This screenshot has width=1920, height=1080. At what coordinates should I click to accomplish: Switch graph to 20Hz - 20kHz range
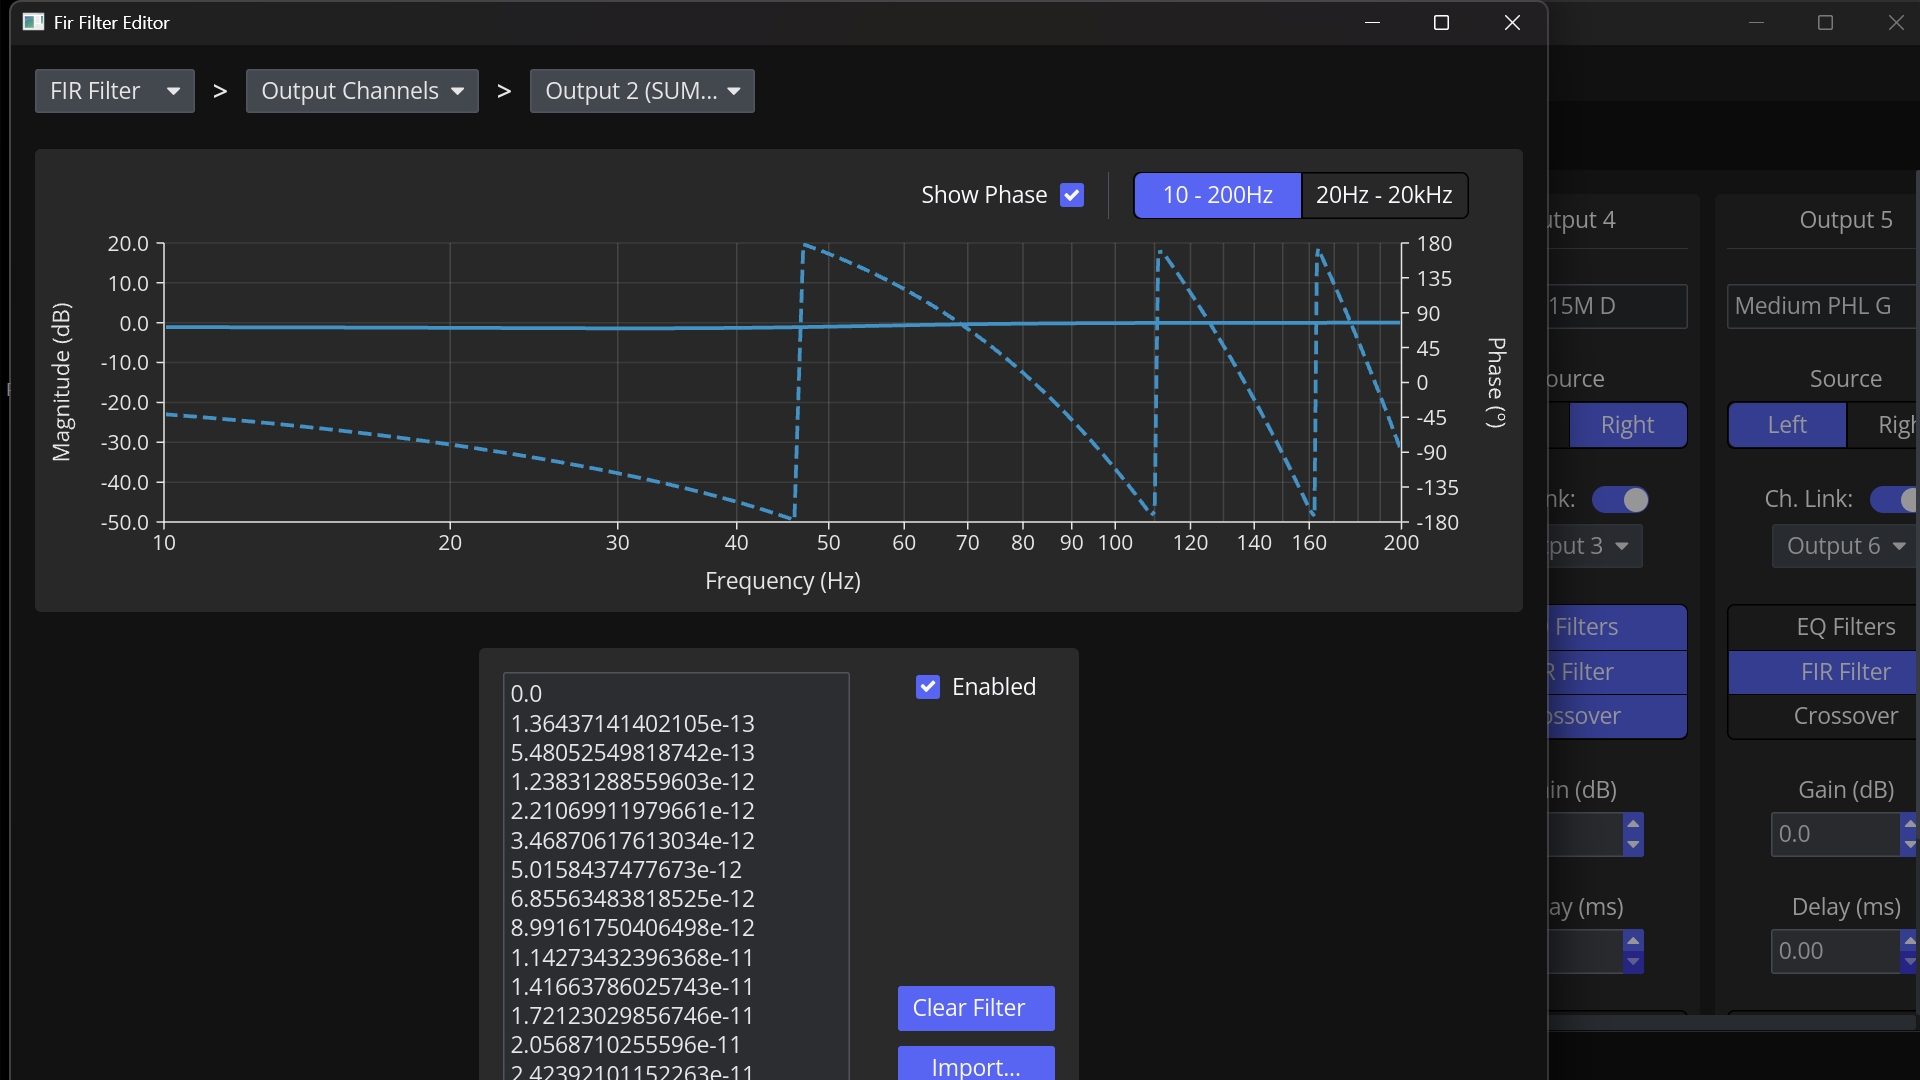point(1384,195)
